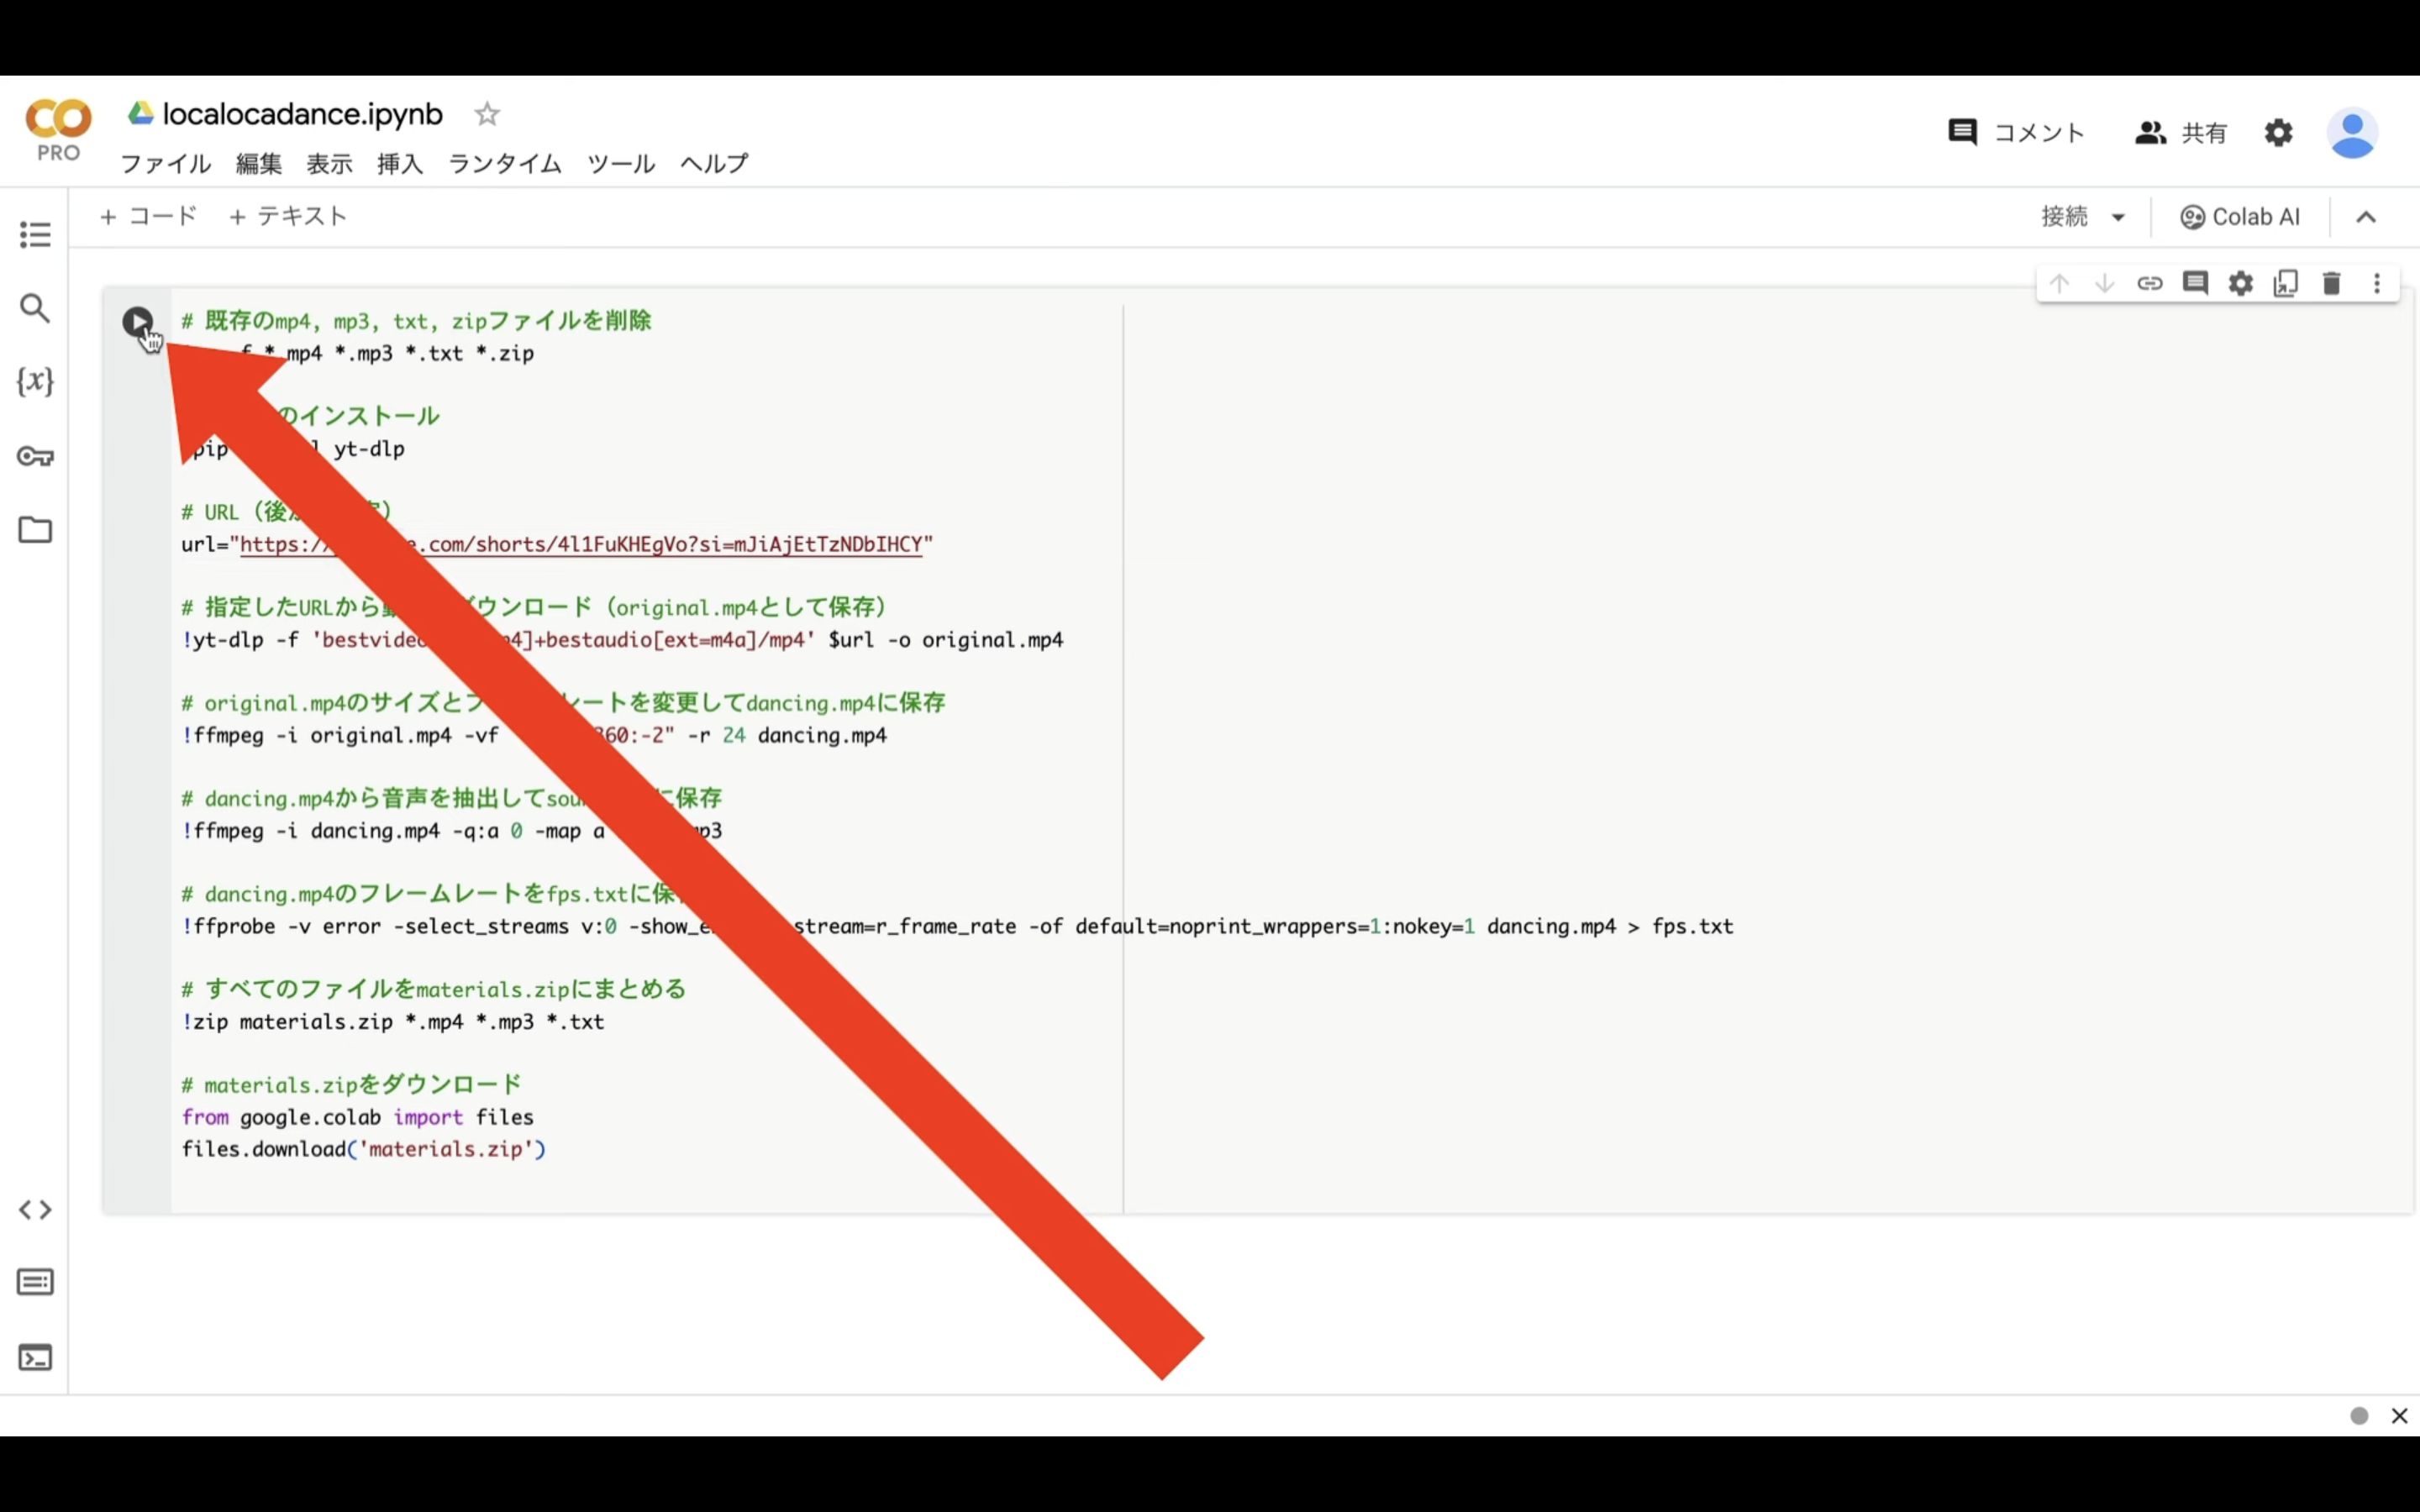Click the '!zip materials.zip' code line

tap(392, 1022)
